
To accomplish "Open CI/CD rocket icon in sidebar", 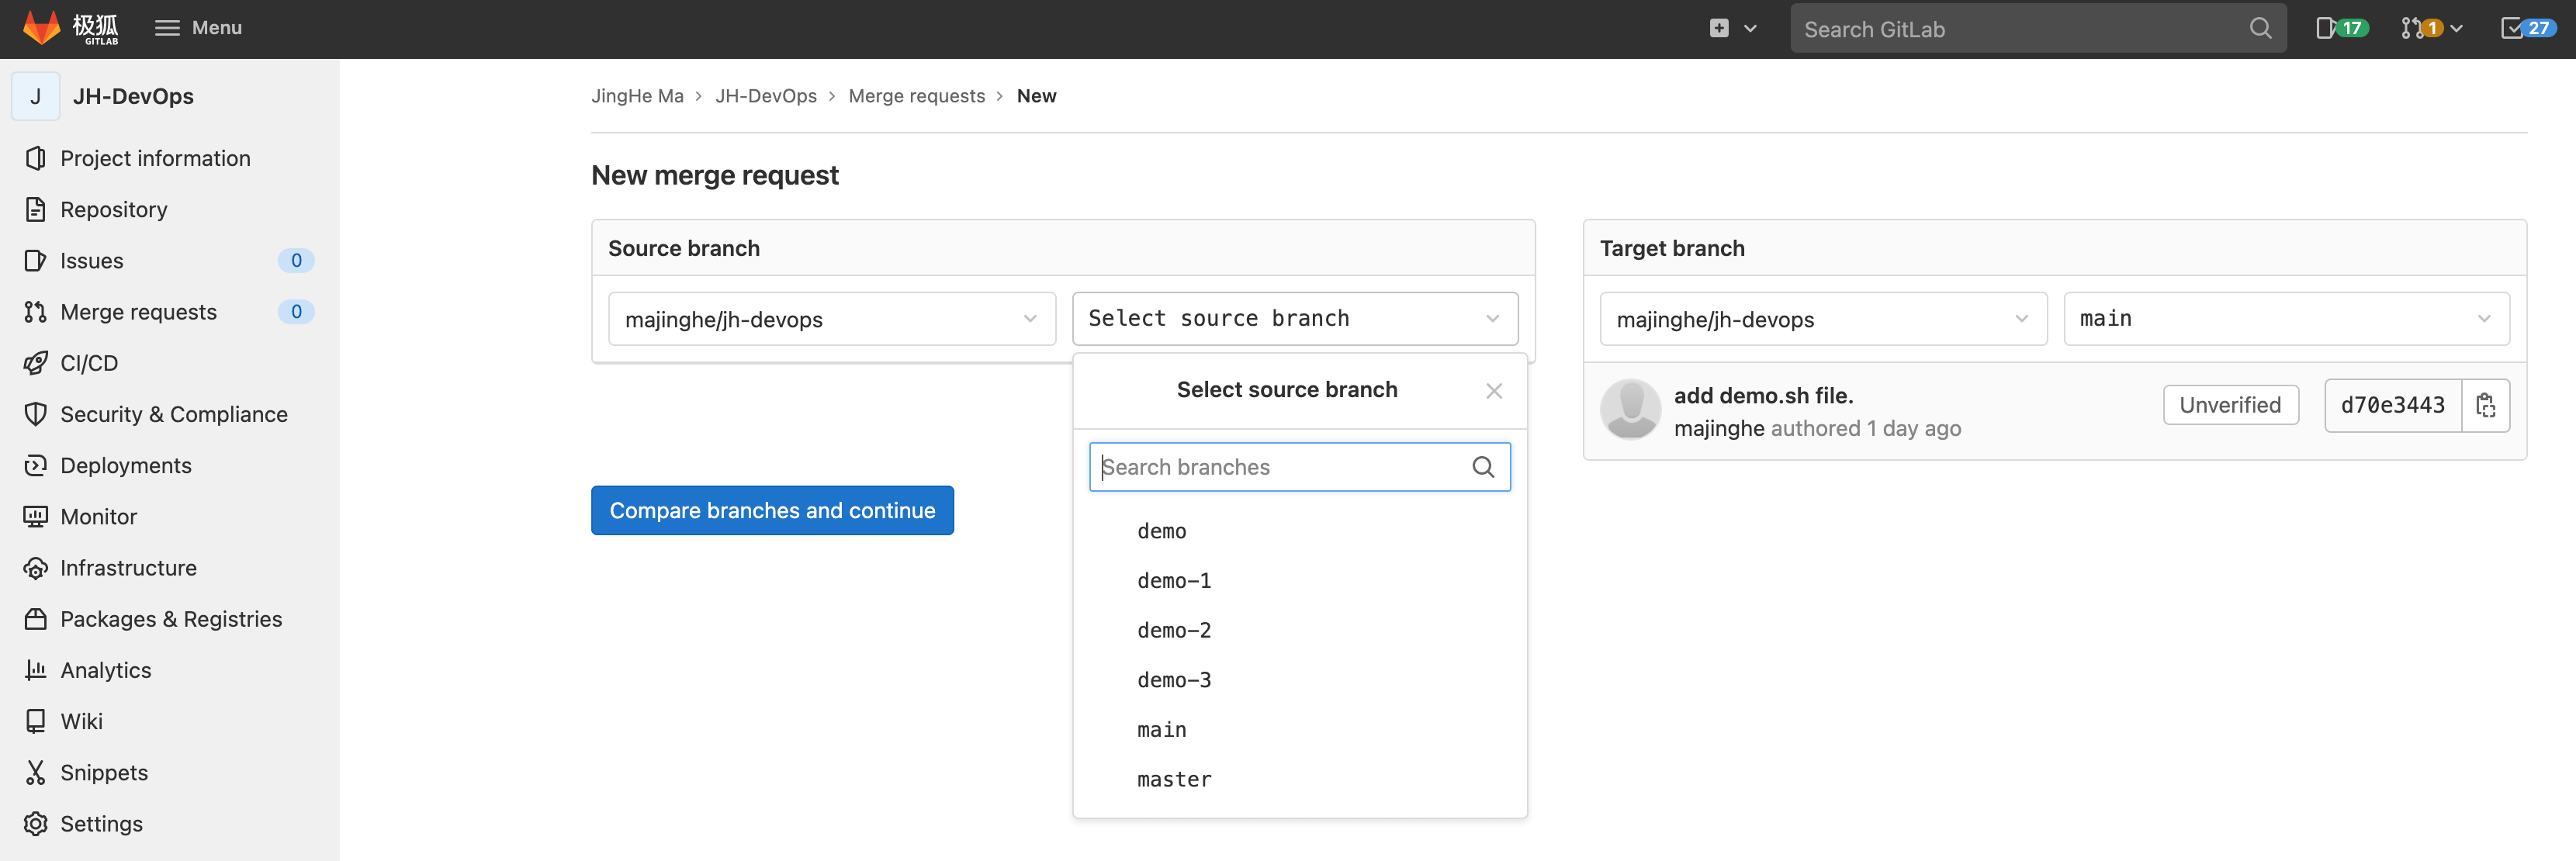I will click(36, 363).
